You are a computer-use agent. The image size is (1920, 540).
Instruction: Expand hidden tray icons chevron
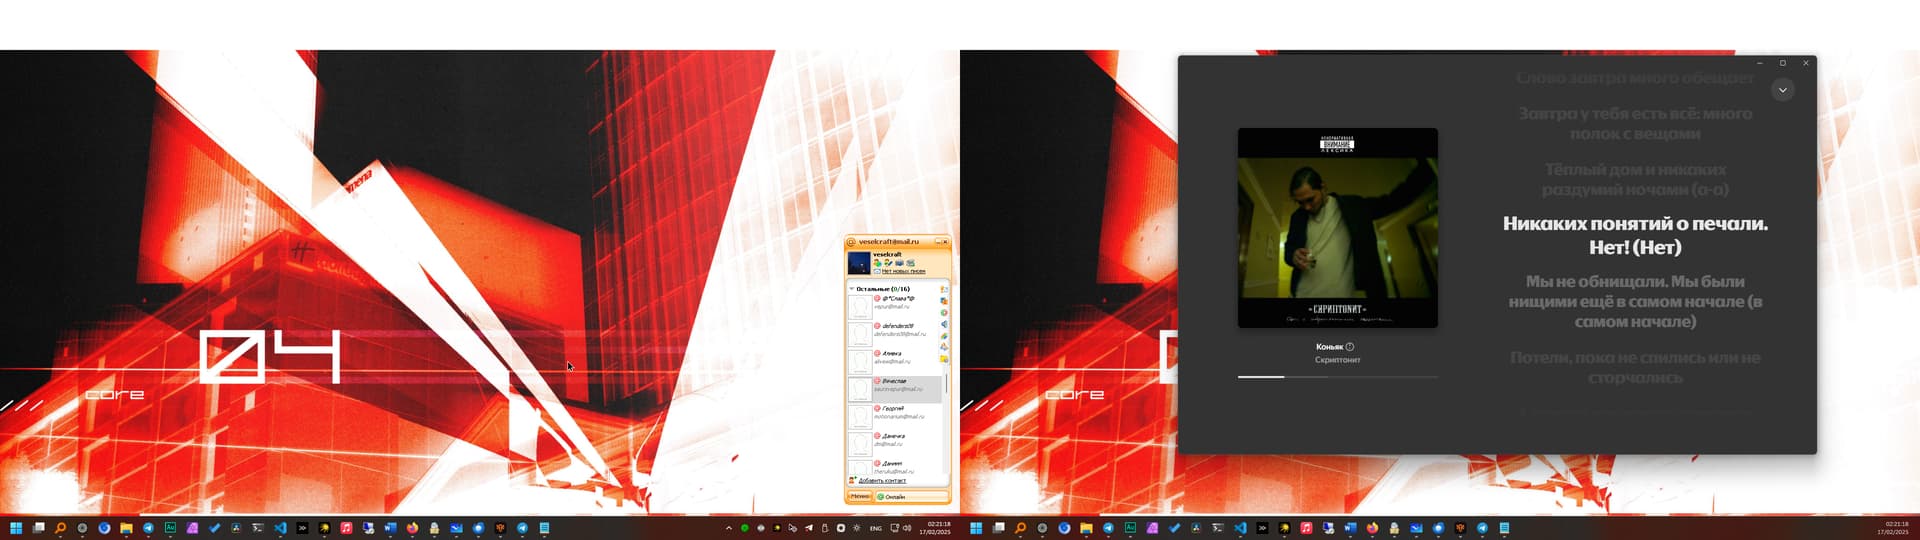(x=729, y=528)
